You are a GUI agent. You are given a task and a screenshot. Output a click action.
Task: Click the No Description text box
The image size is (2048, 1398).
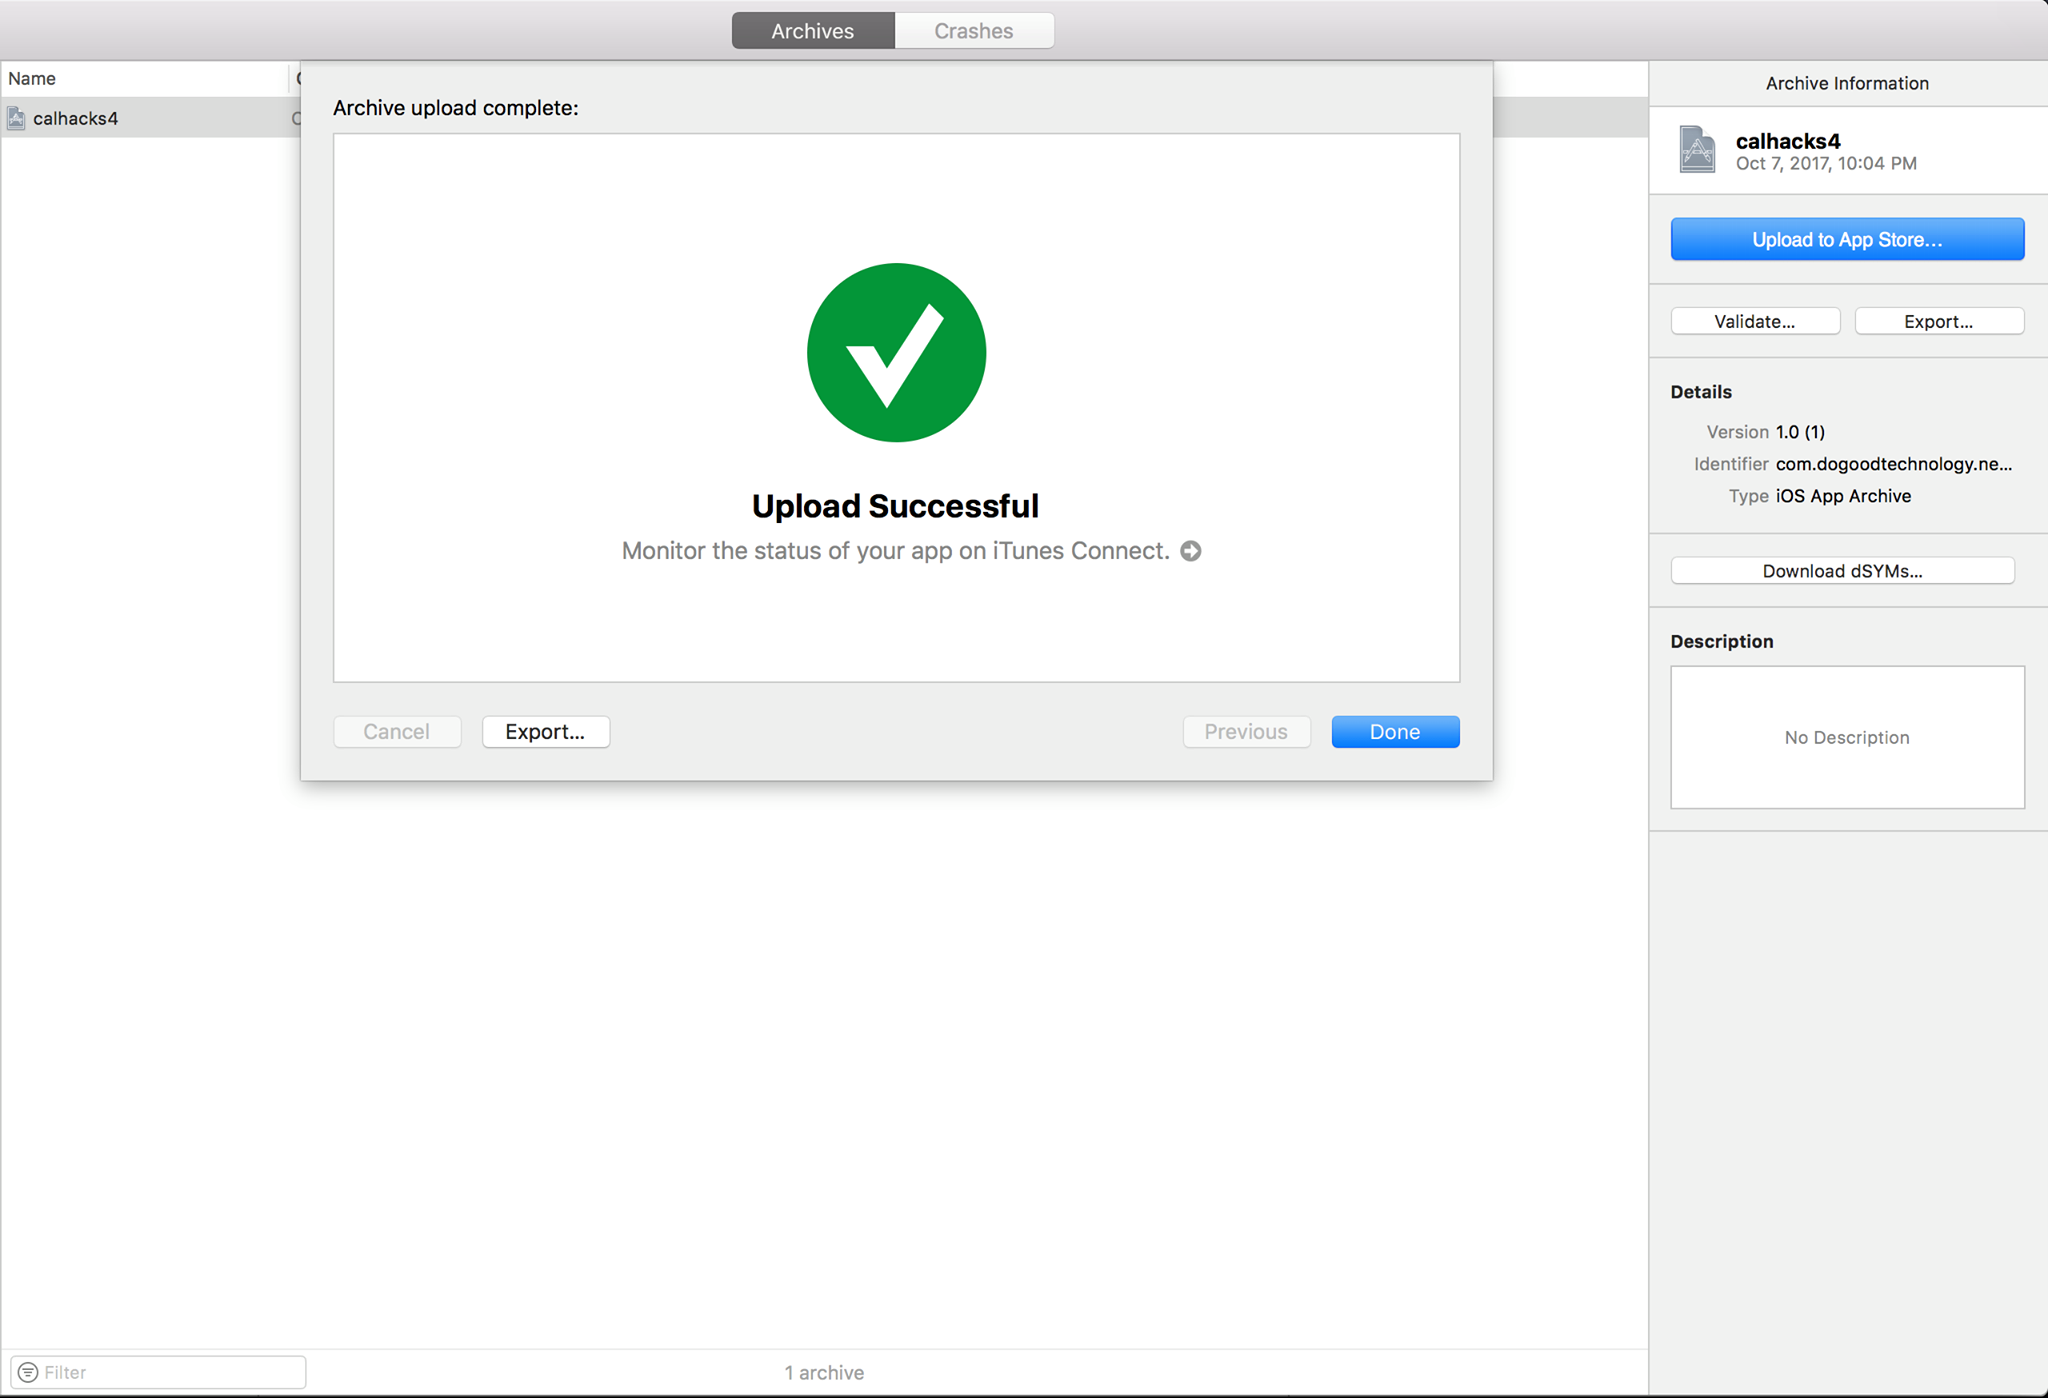tap(1846, 737)
